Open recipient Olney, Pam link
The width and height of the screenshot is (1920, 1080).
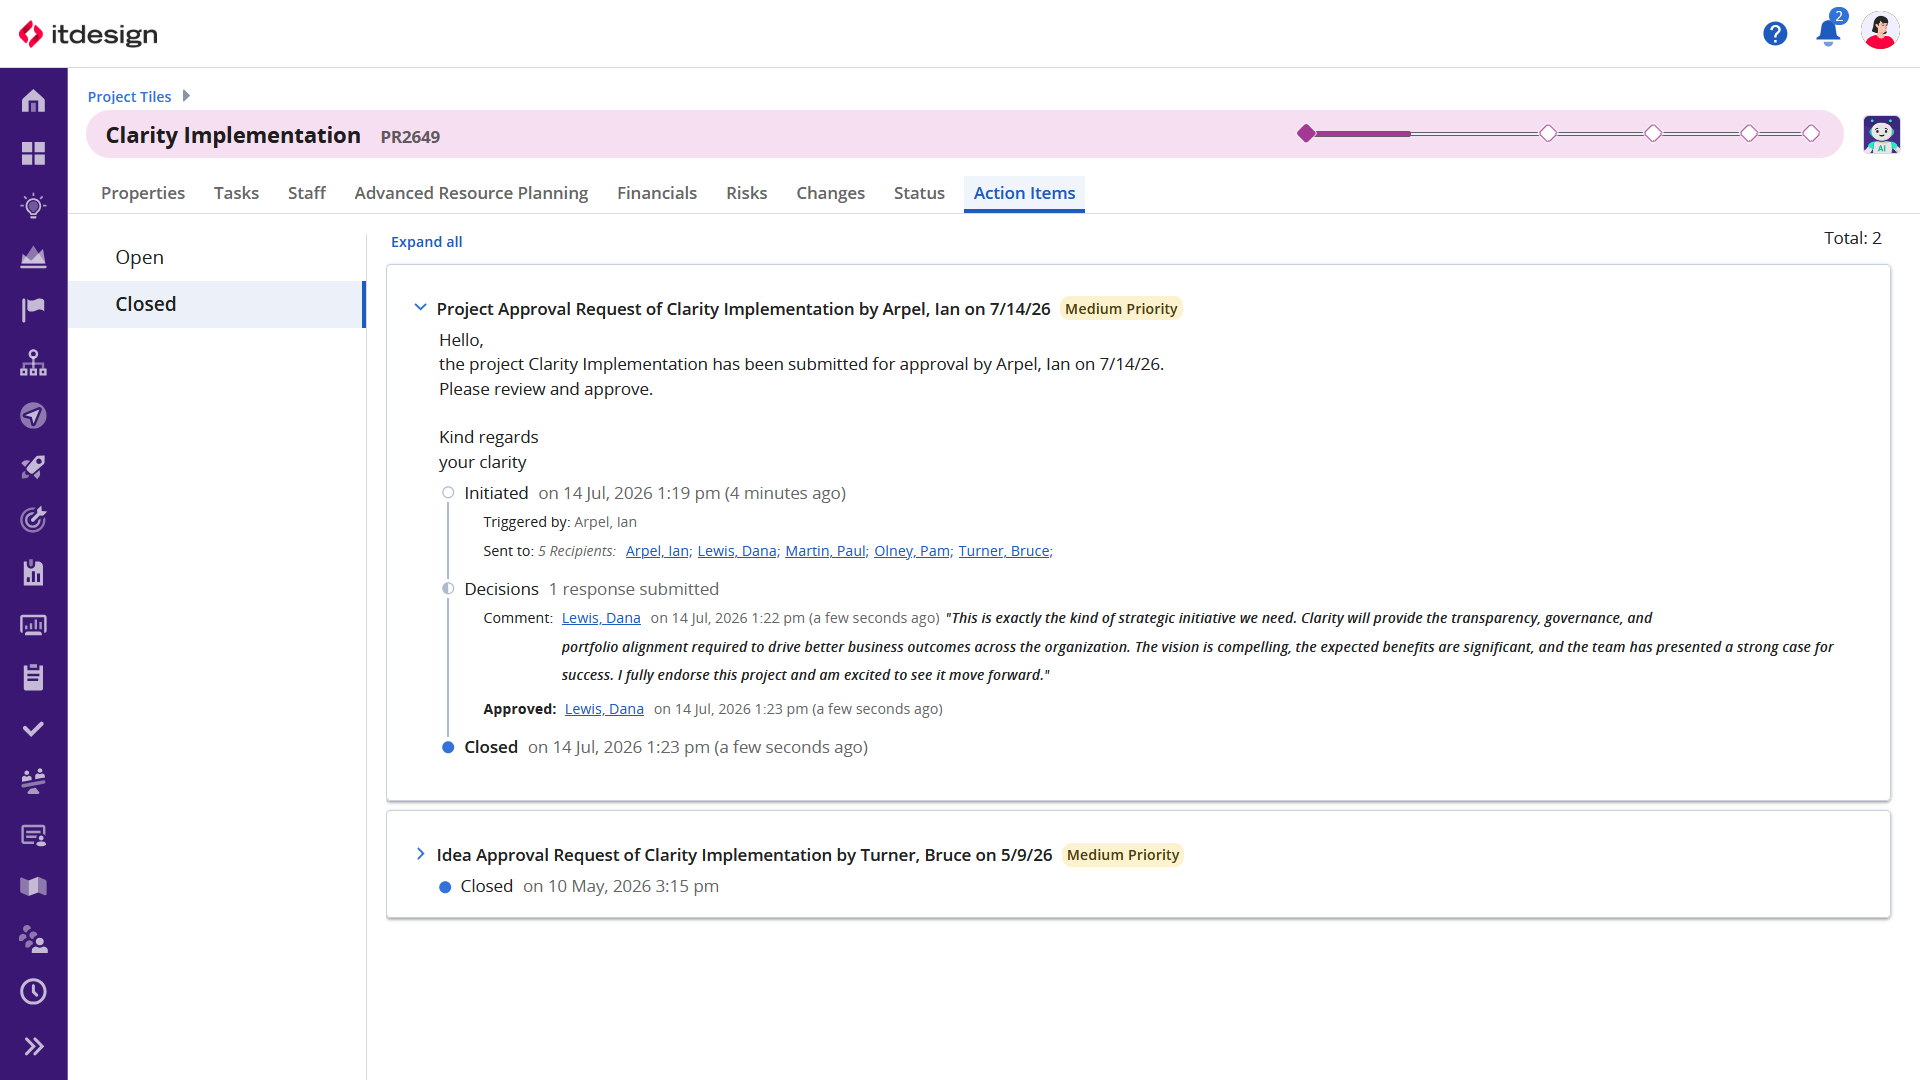(x=912, y=551)
